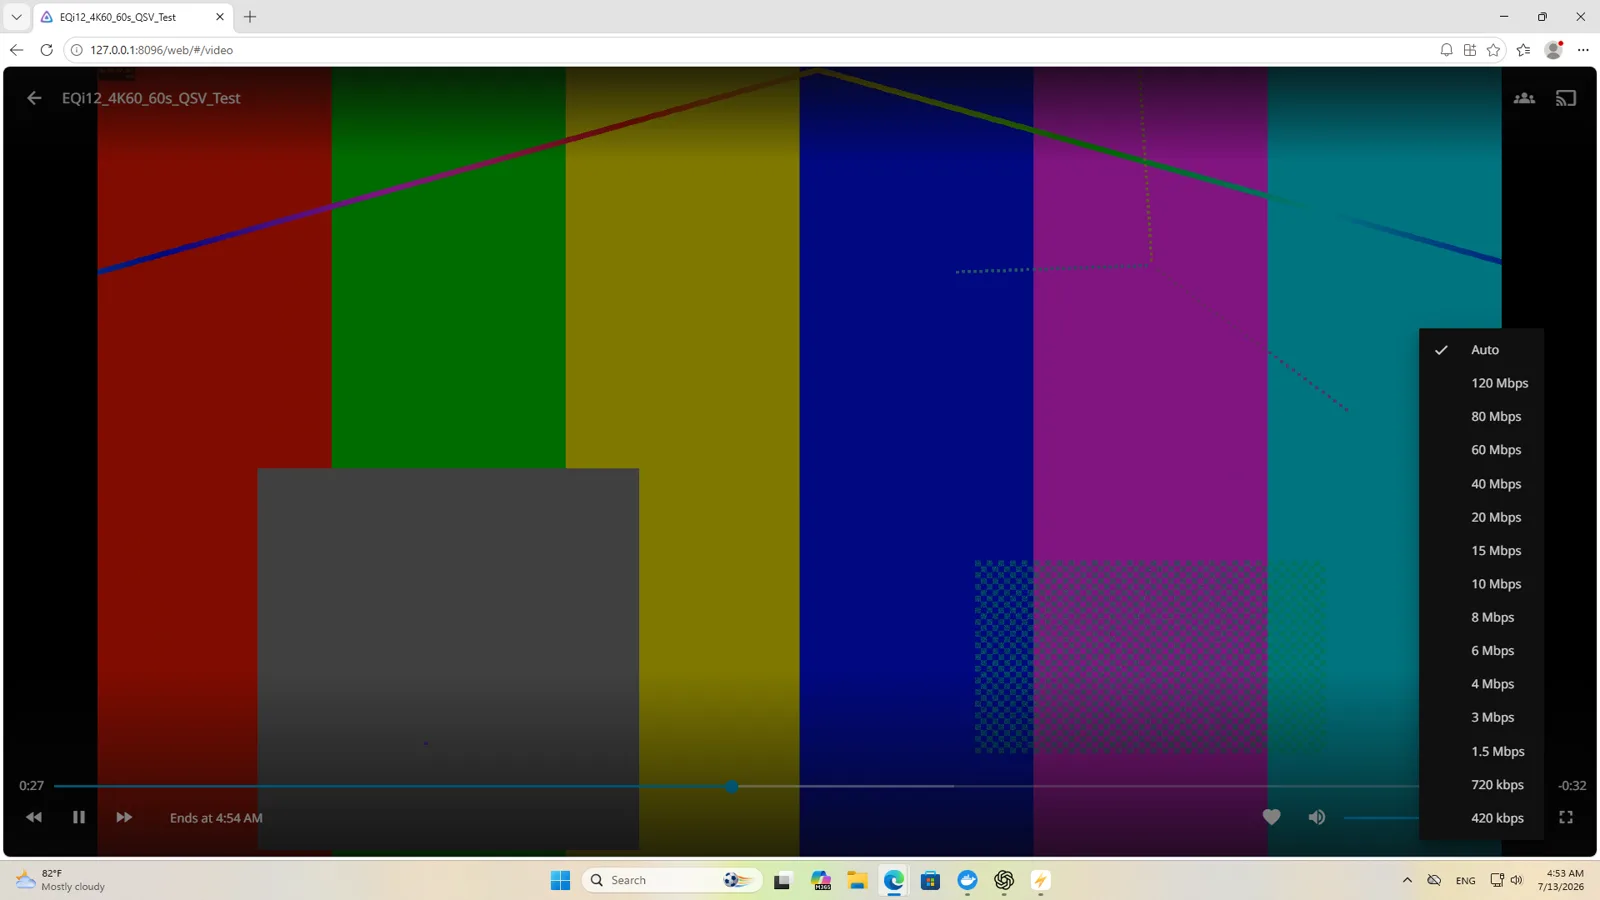1600x900 pixels.
Task: Open the browser apps icon in address bar
Action: click(x=1470, y=50)
